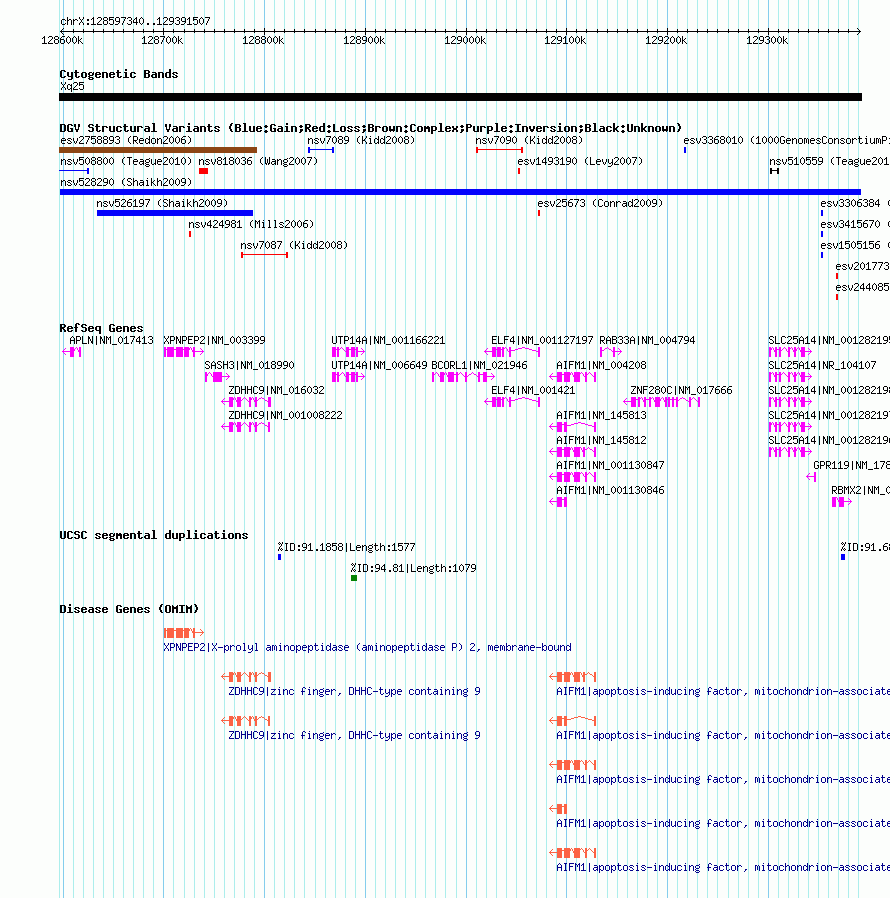This screenshot has width=890, height=898.
Task: Select the RBMX2 gene label
Action: (860, 491)
